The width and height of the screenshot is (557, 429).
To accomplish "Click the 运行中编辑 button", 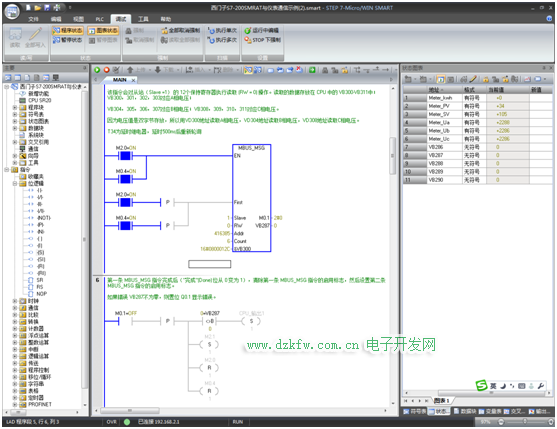I will pyautogui.click(x=262, y=31).
